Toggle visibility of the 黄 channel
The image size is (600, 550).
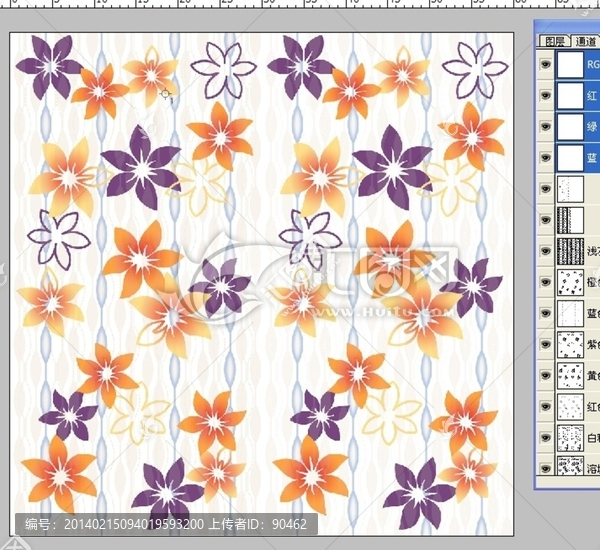click(546, 375)
